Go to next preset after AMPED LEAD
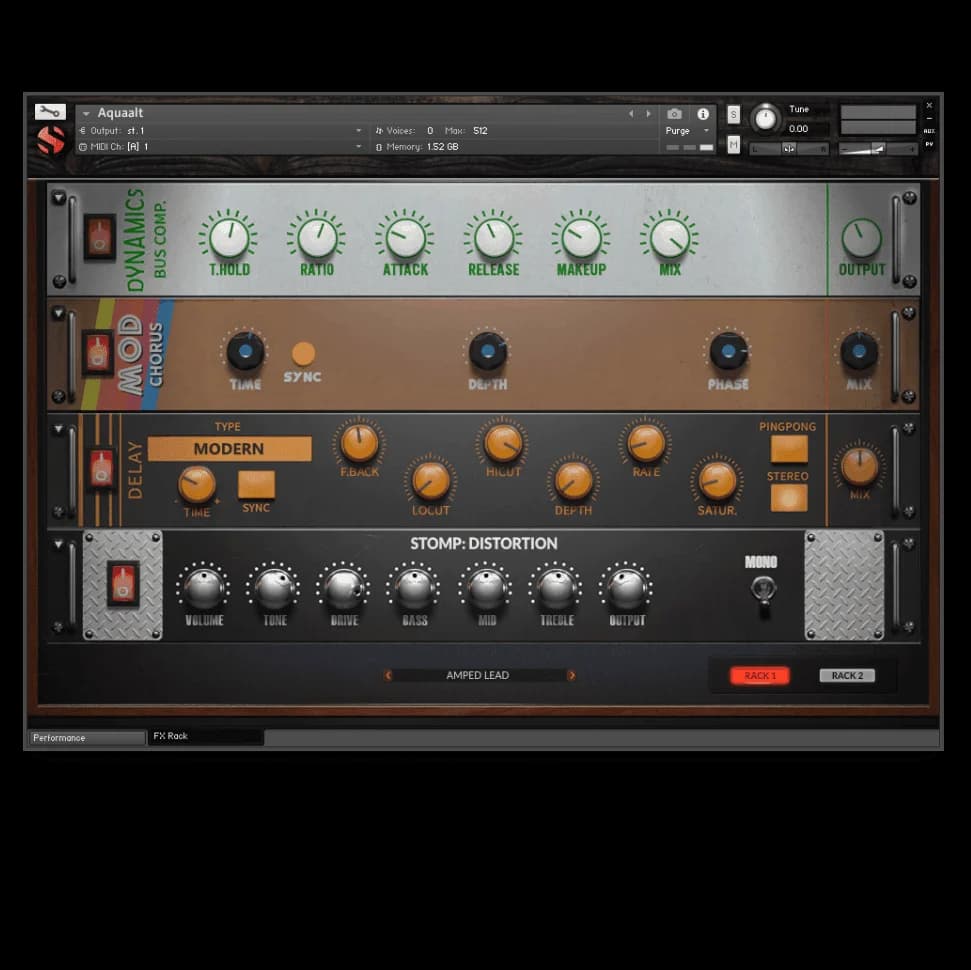Image resolution: width=971 pixels, height=970 pixels. pos(572,676)
